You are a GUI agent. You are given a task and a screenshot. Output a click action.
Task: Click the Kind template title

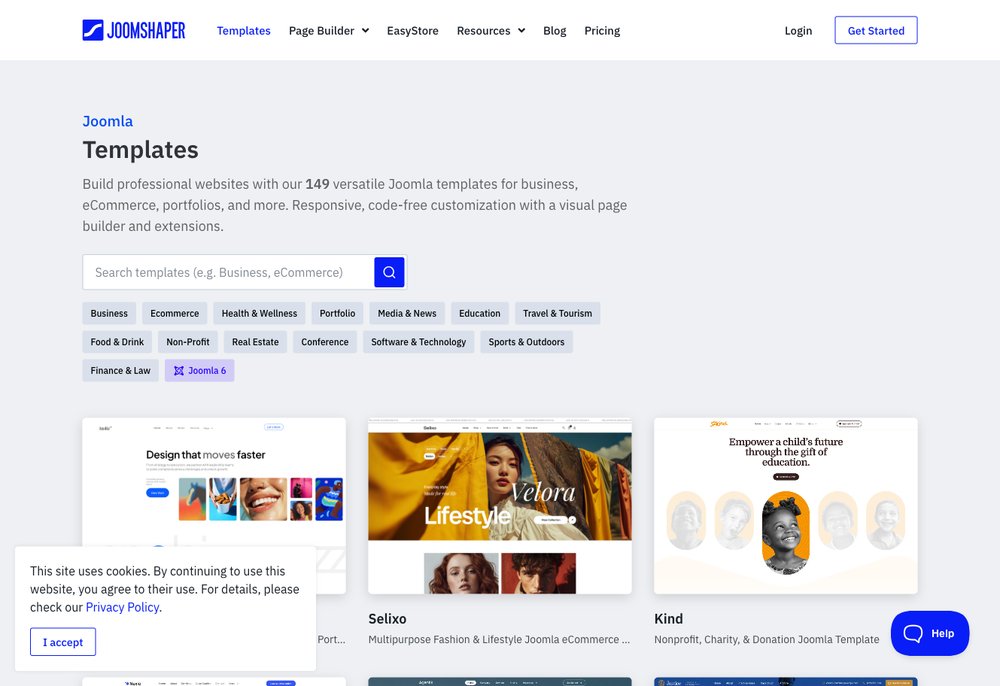tap(668, 618)
